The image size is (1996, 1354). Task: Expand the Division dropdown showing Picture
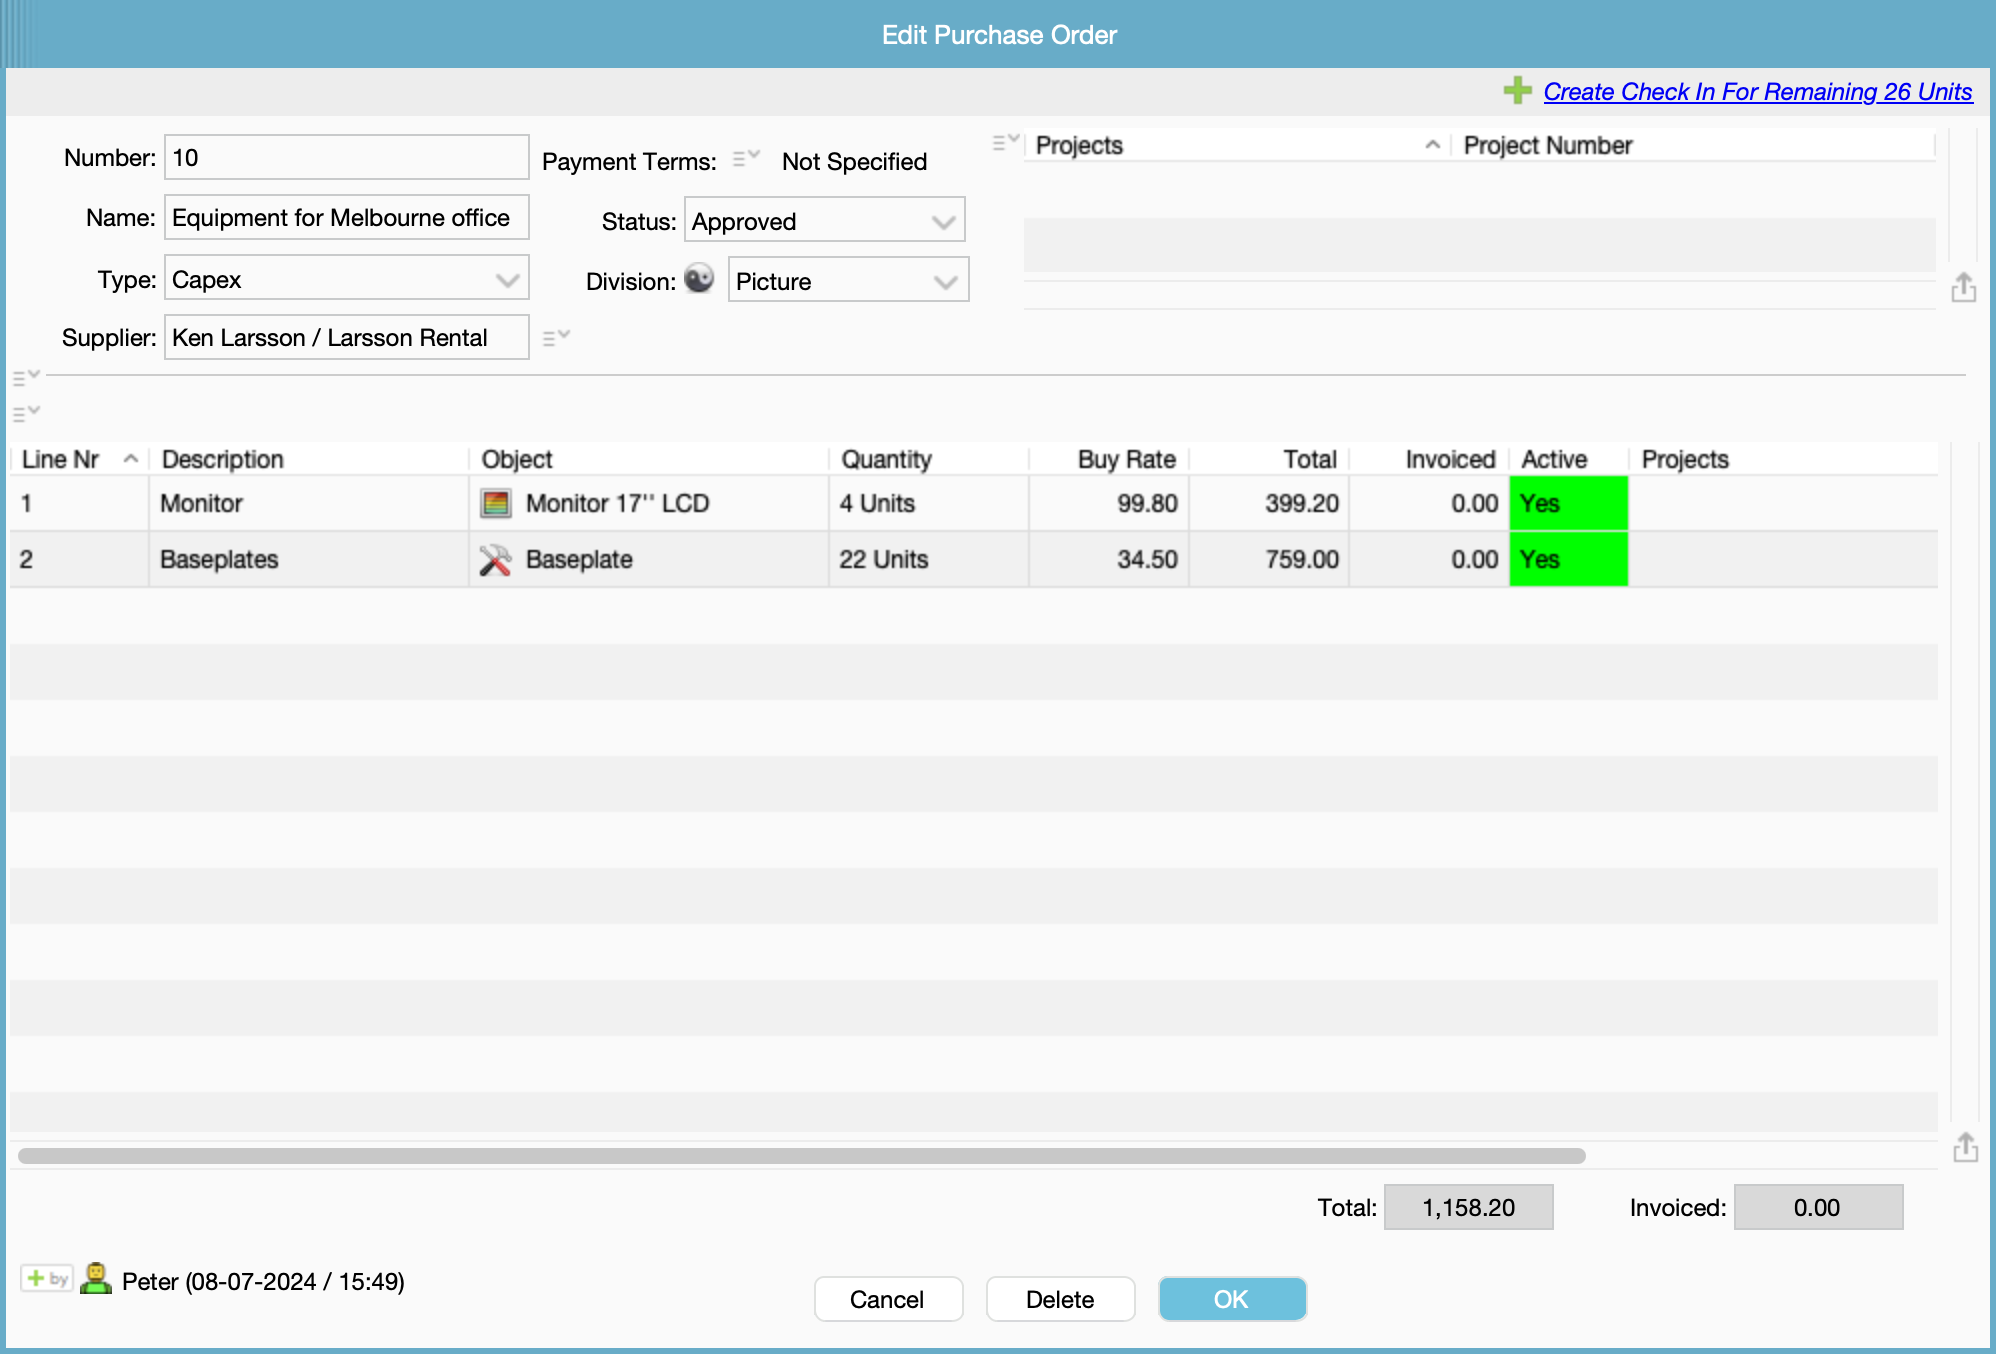(848, 281)
